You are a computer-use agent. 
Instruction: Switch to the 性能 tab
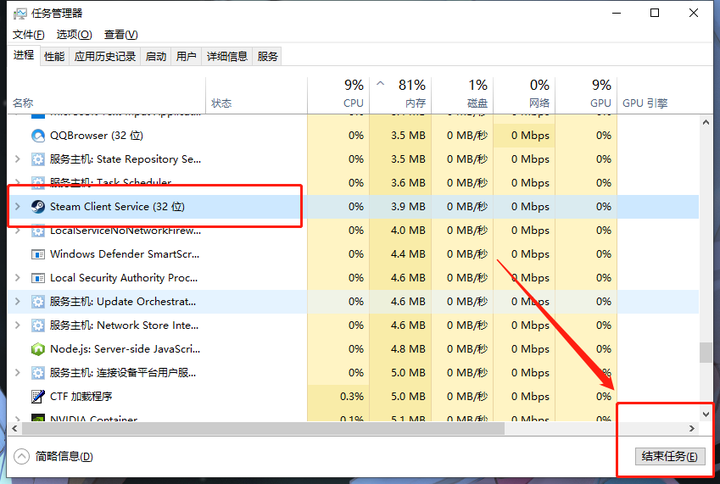click(54, 56)
